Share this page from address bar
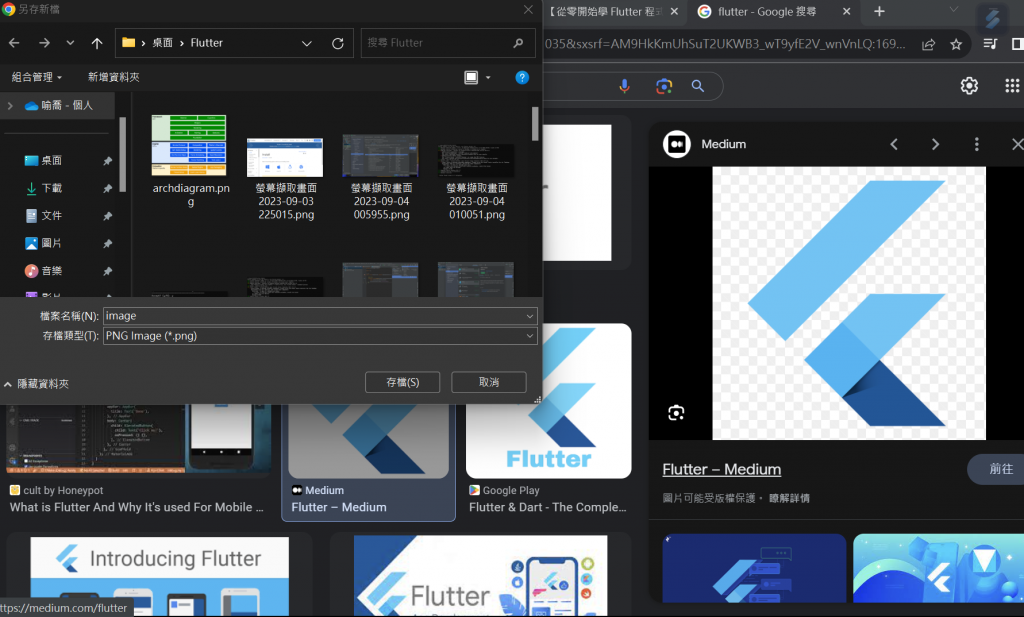This screenshot has height=617, width=1024. point(928,44)
